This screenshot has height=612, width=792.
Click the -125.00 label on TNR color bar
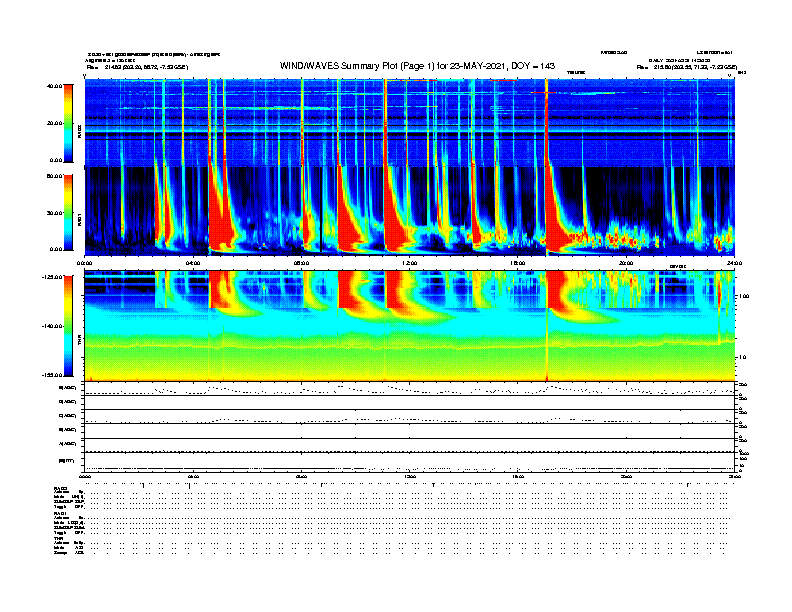point(52,277)
